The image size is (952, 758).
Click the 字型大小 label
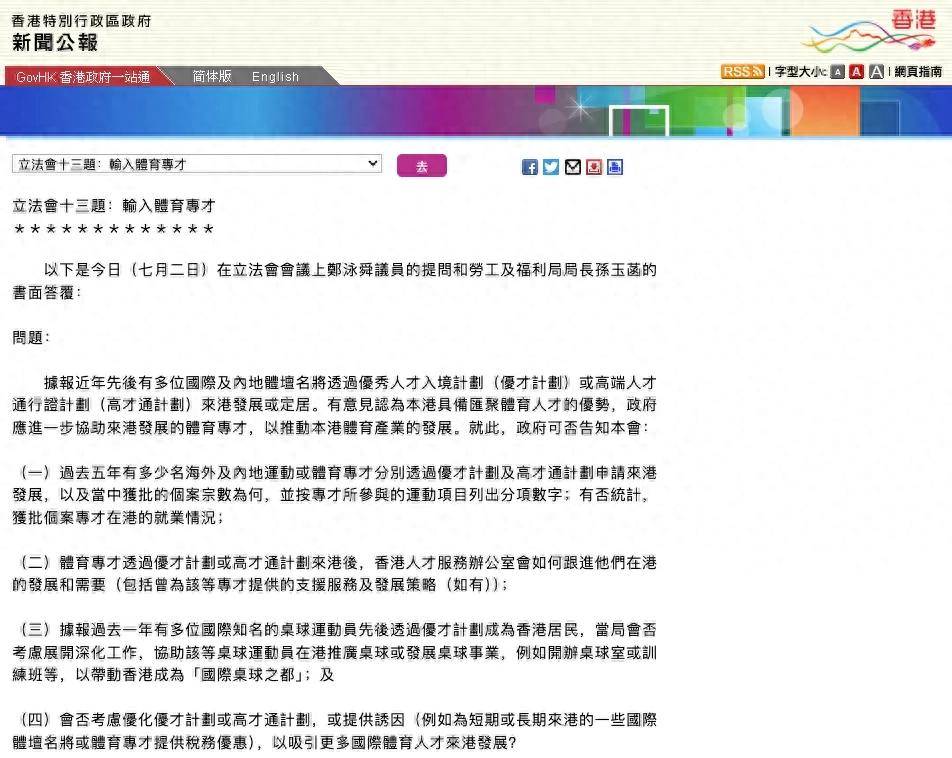coord(800,72)
